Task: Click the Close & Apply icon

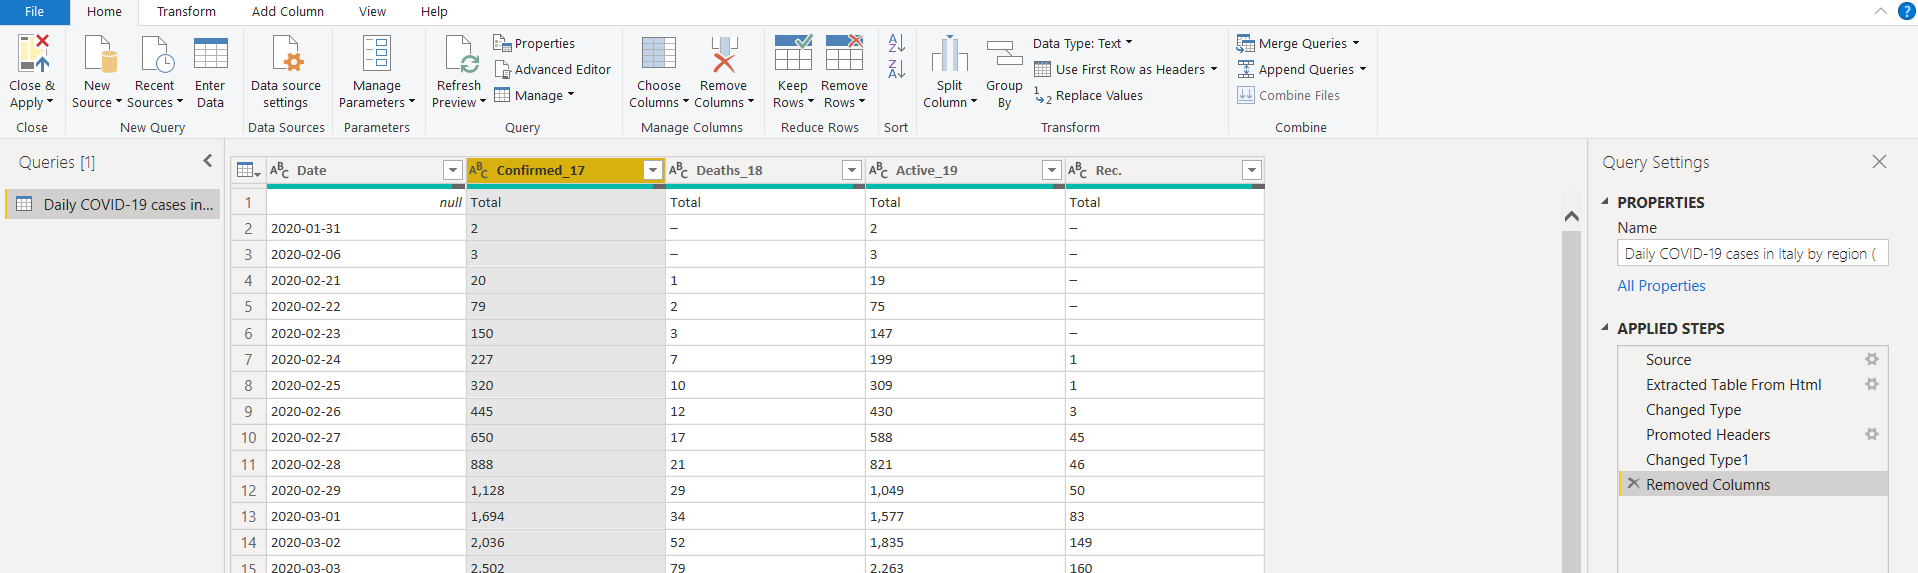Action: [x=31, y=54]
